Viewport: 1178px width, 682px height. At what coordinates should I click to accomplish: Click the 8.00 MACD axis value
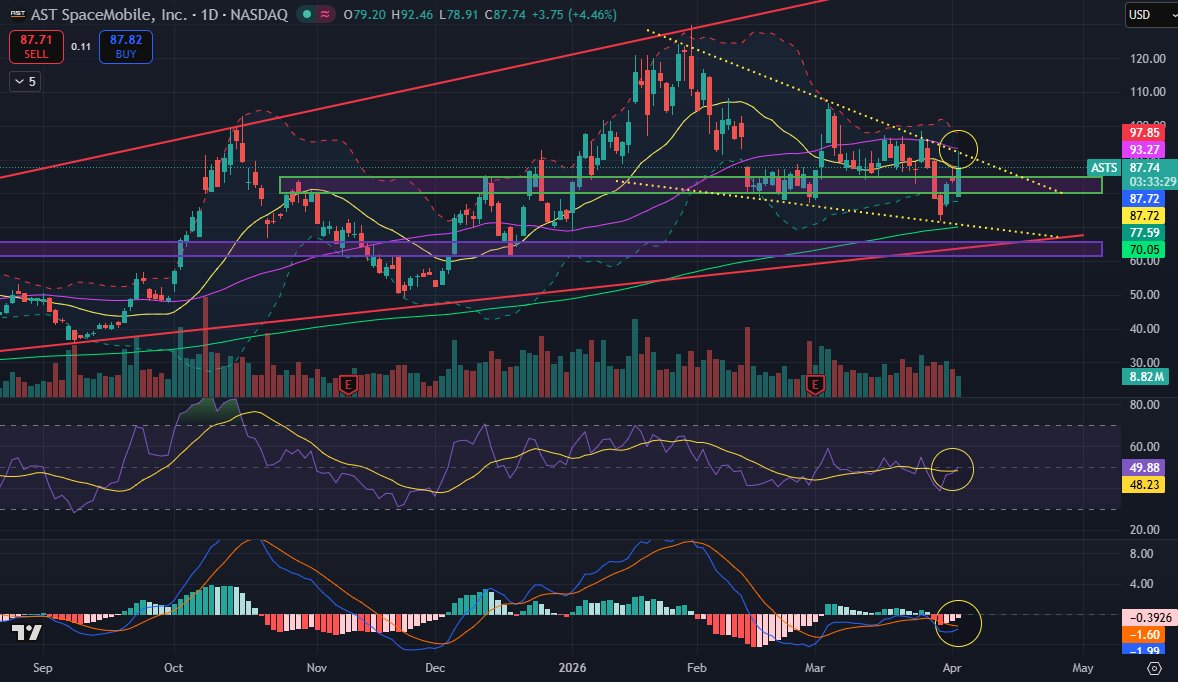(x=1141, y=554)
